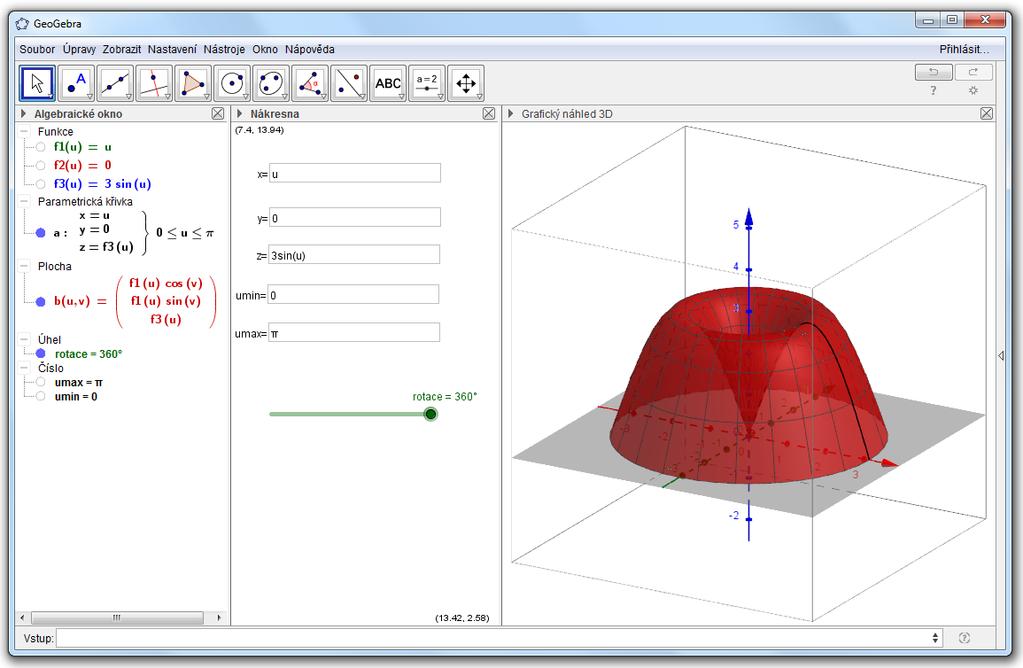Viewport: 1023px width, 668px height.
Task: Select the ABC text tool
Action: click(x=388, y=84)
